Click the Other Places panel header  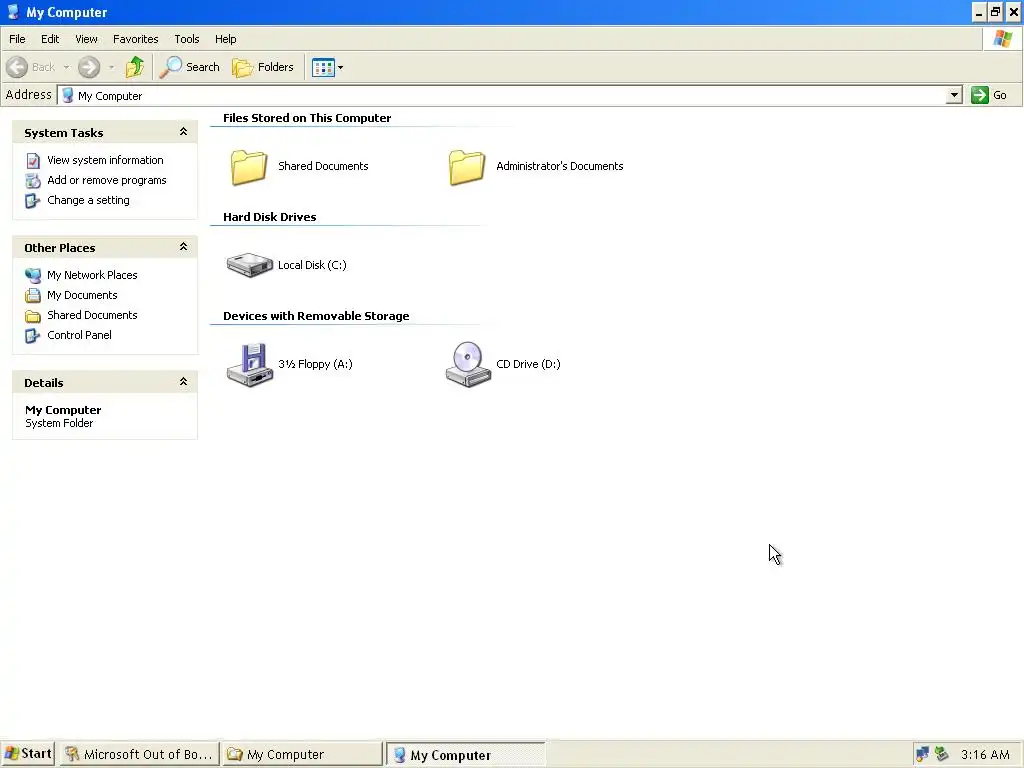pyautogui.click(x=104, y=248)
